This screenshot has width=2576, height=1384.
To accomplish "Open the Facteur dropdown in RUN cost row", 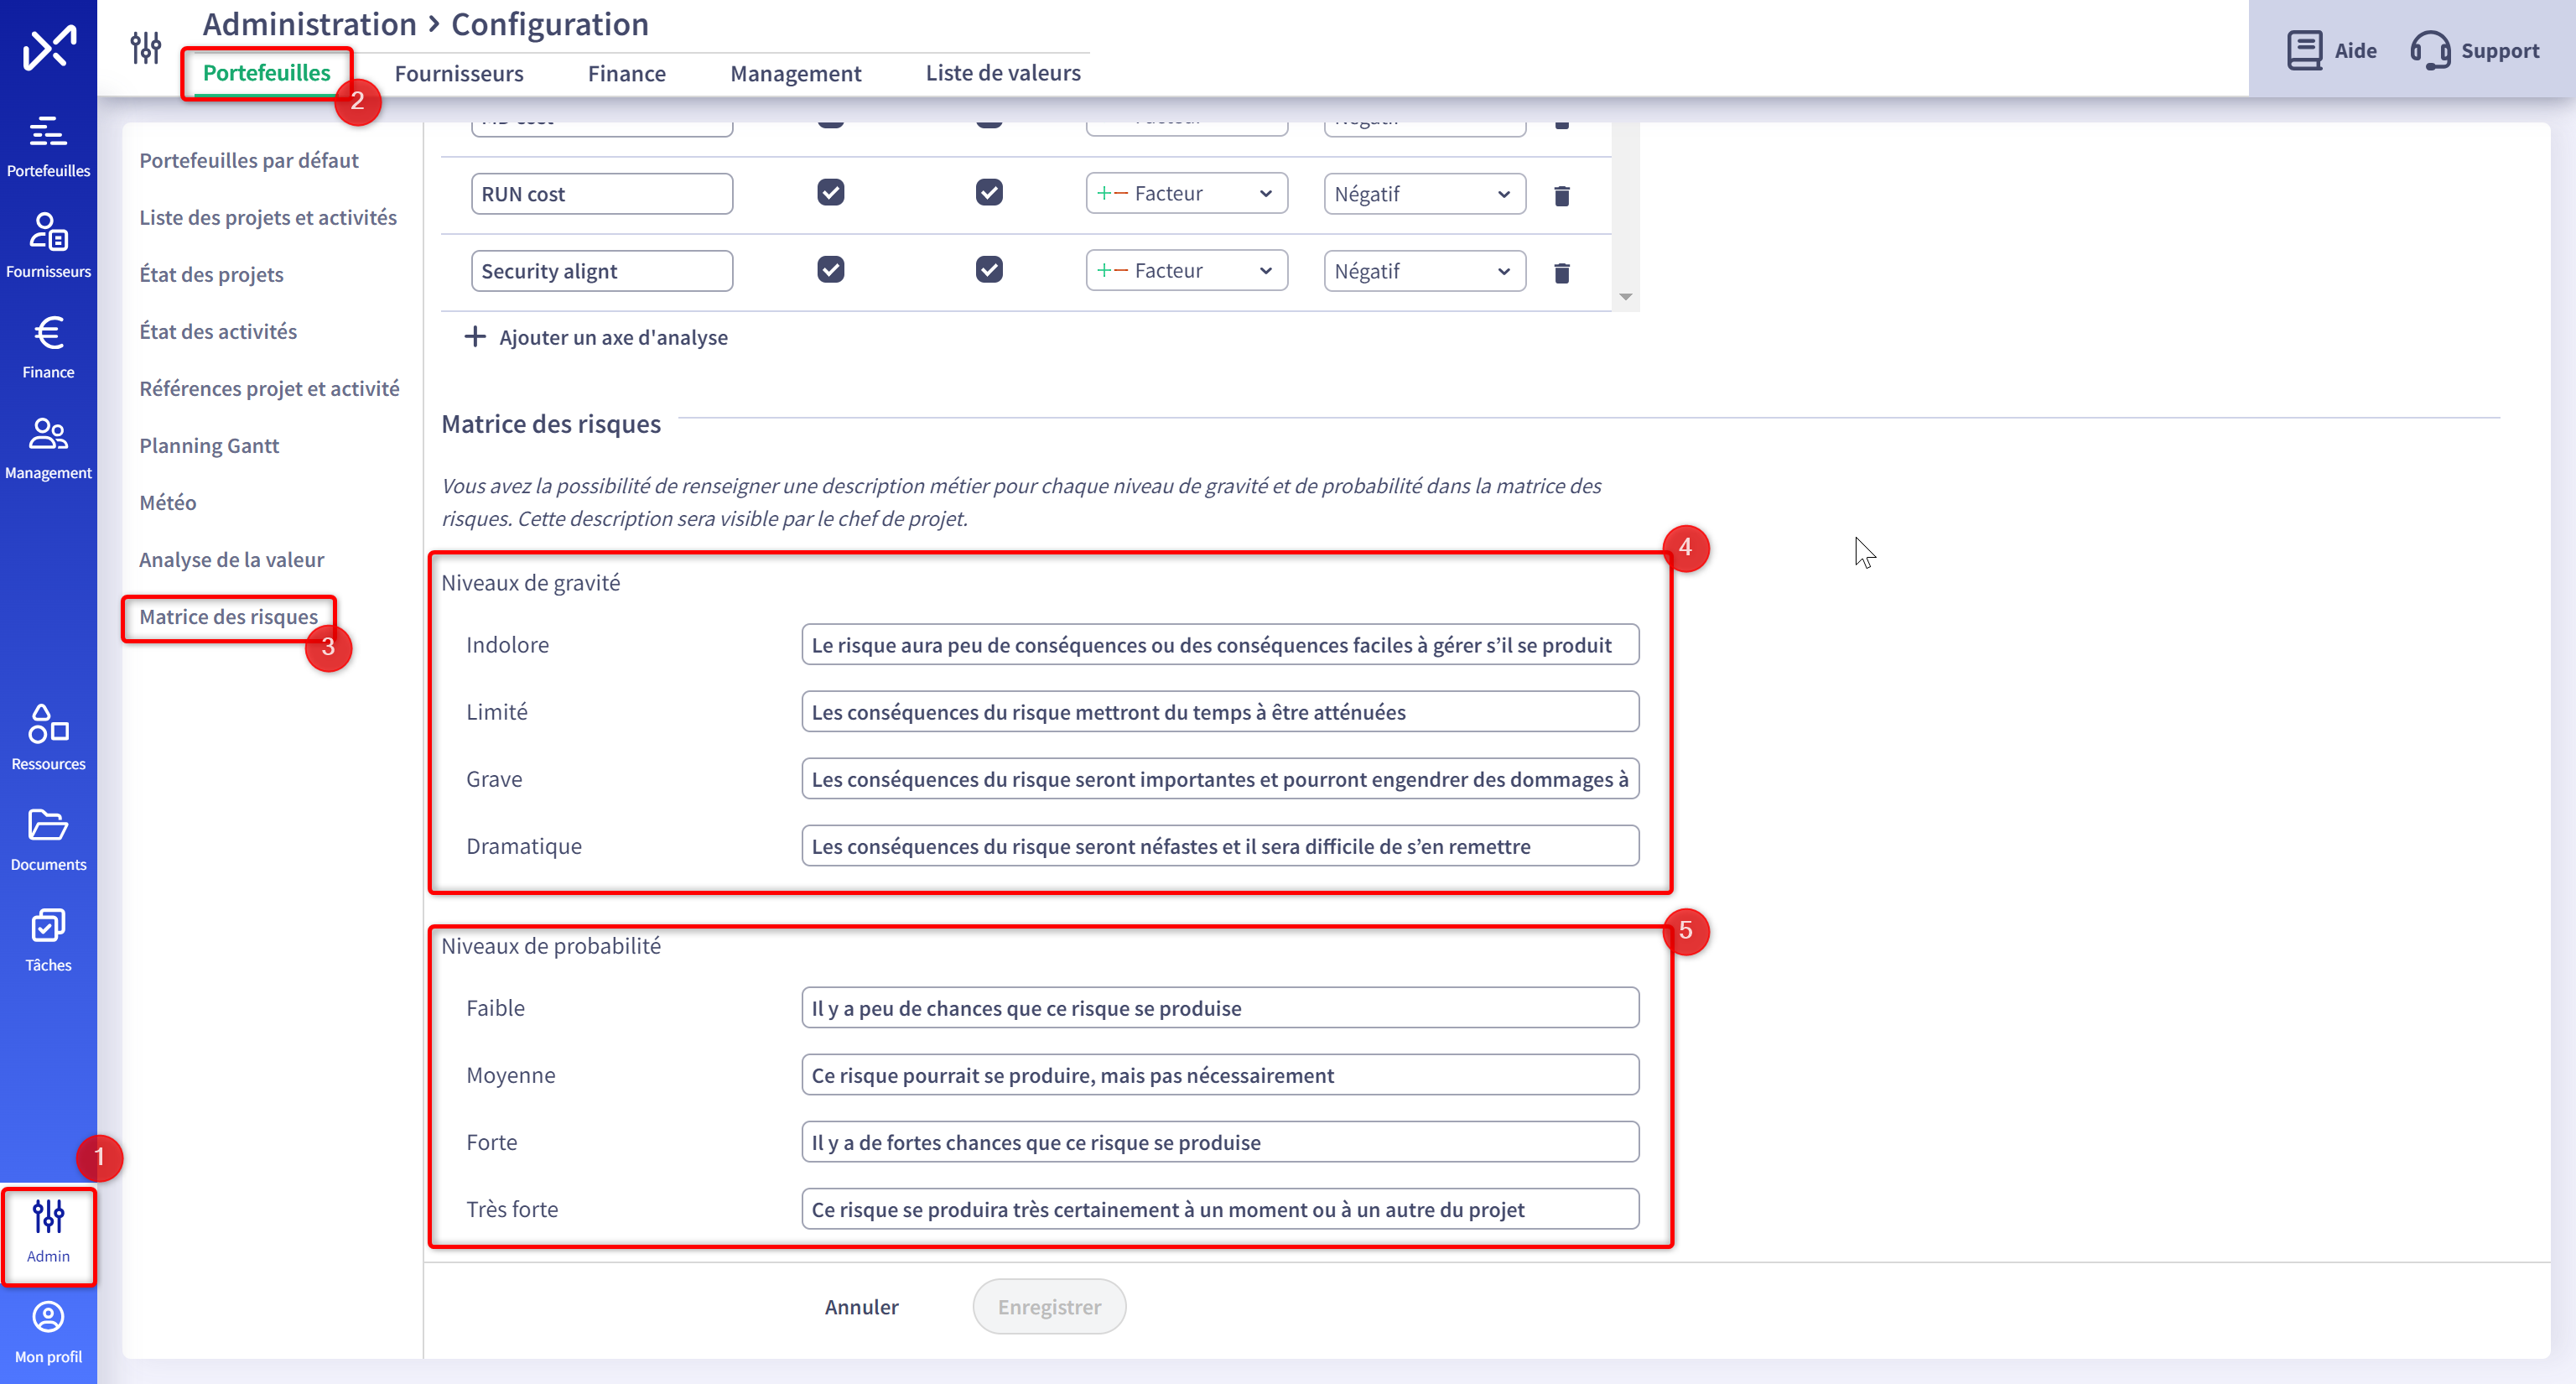I will [x=1187, y=193].
